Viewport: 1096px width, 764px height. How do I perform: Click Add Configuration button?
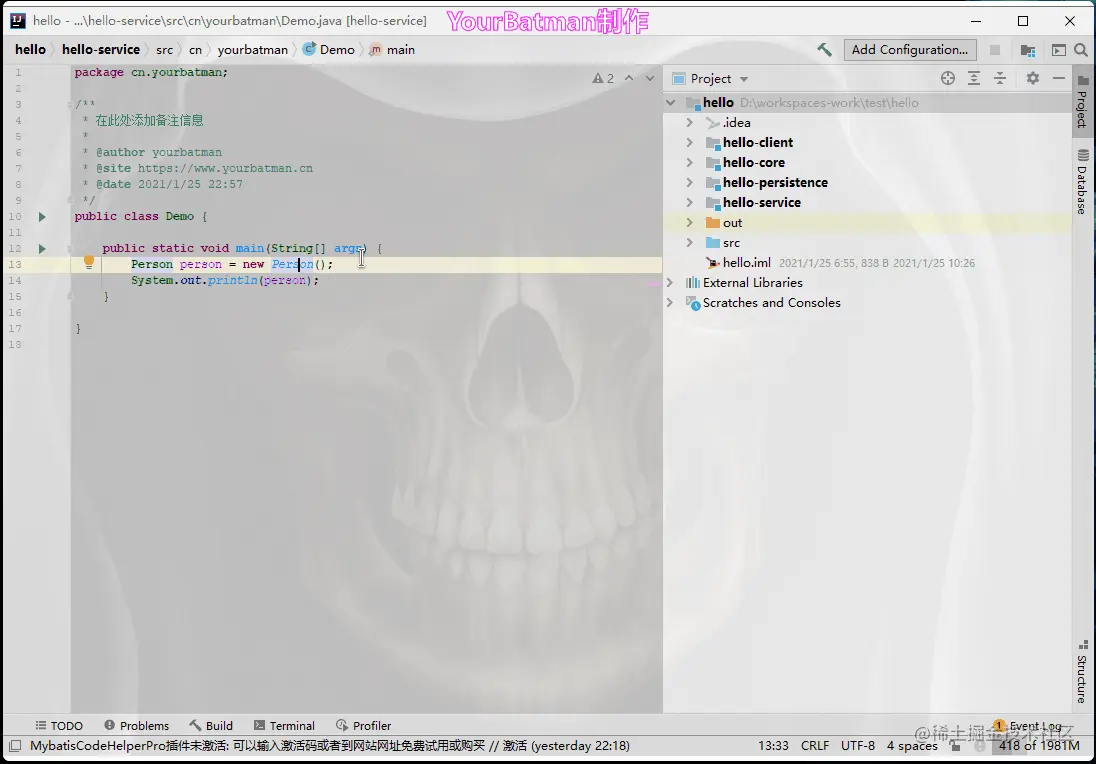pos(909,50)
